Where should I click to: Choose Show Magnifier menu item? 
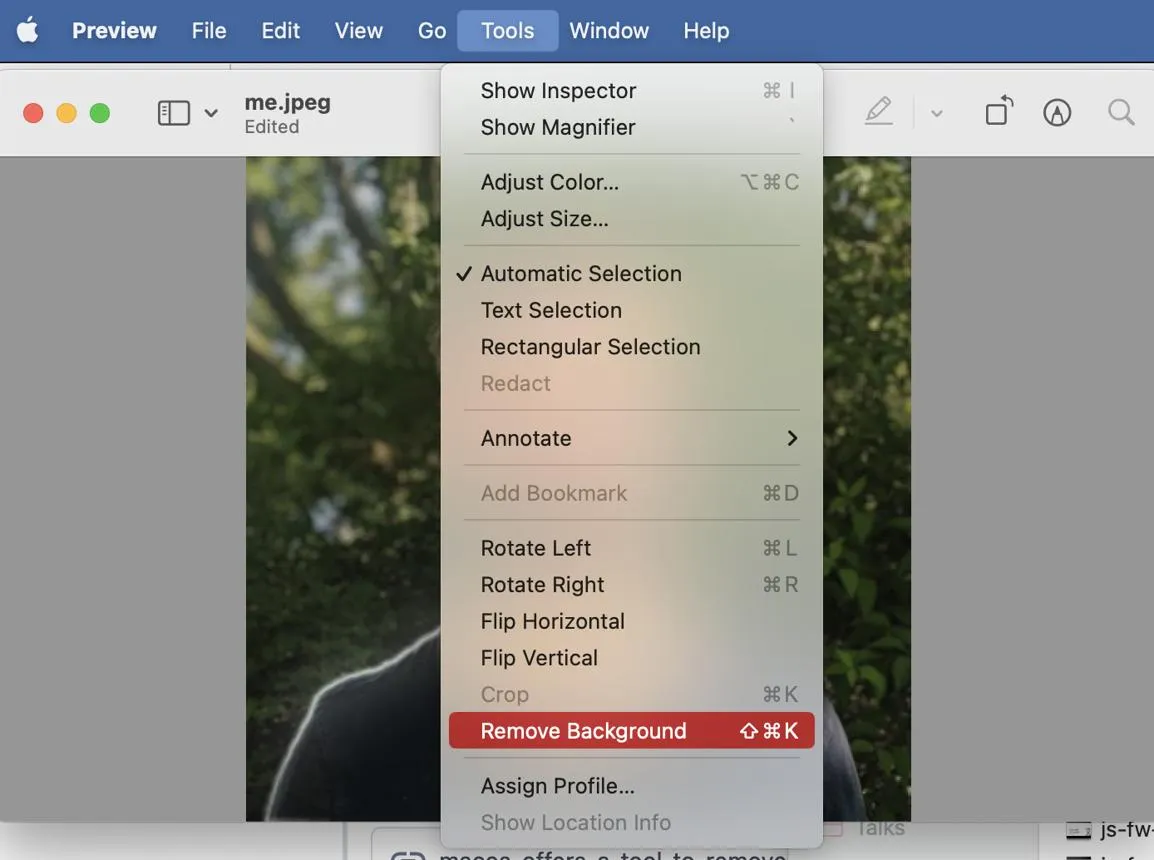pos(631,127)
